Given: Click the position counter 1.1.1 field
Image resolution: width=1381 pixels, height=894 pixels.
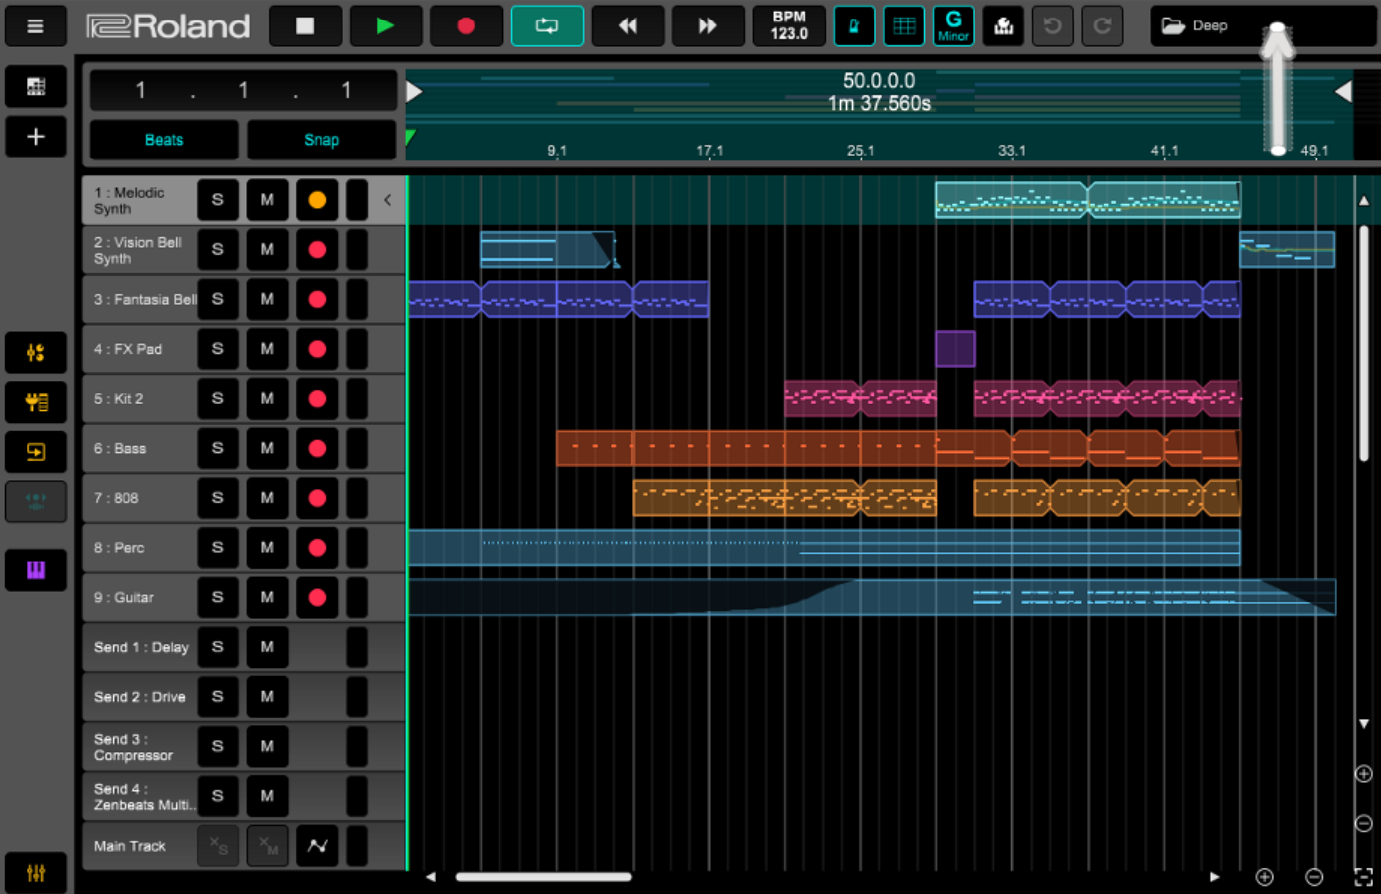Looking at the screenshot, I should 243,90.
